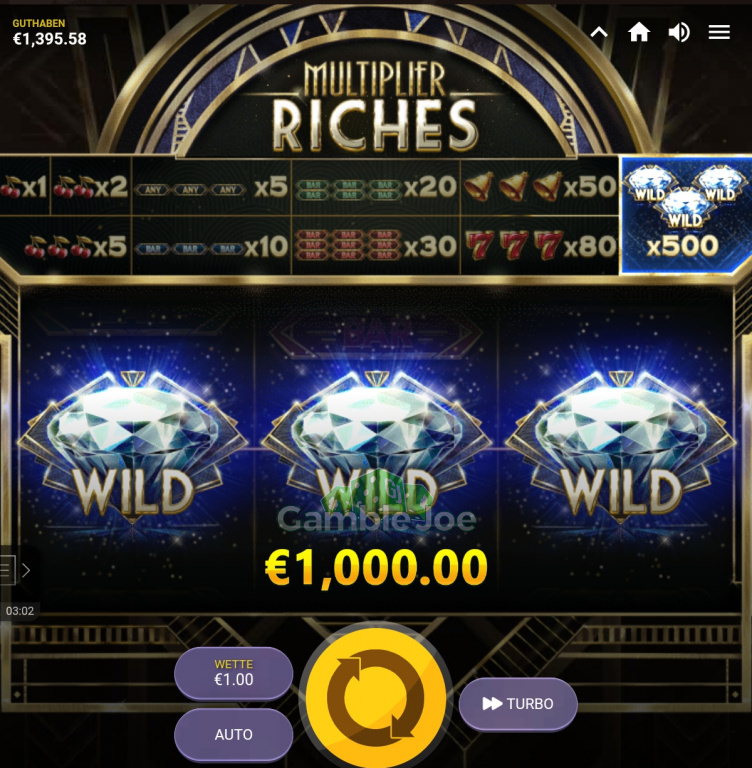Image resolution: width=752 pixels, height=768 pixels.
Task: Expand the side panel arrow
Action: click(x=26, y=570)
